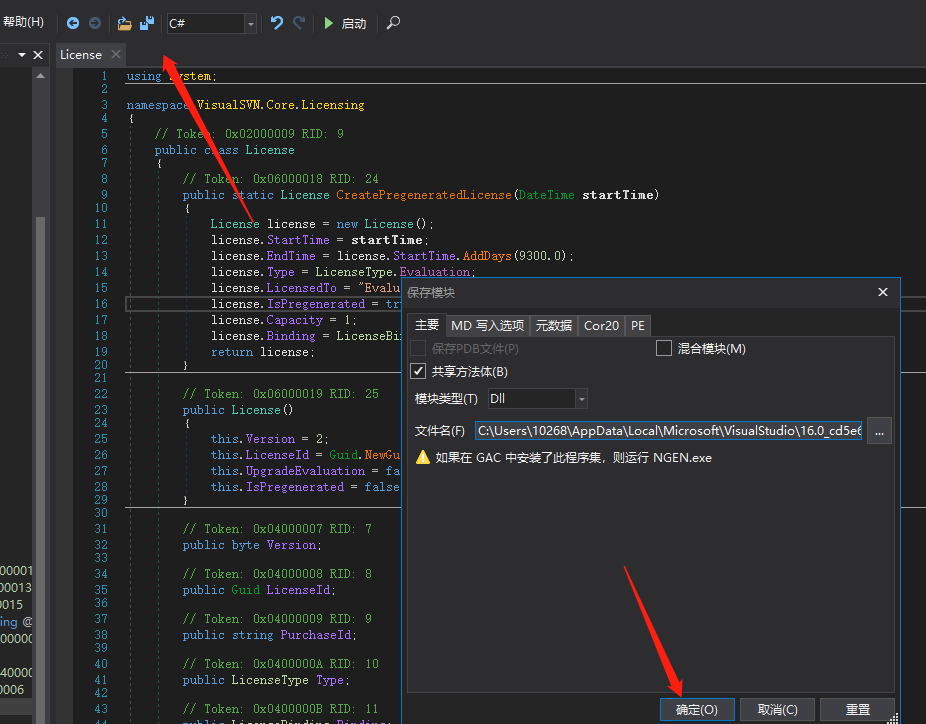Switch to the PE tab
926x724 pixels.
coord(637,325)
